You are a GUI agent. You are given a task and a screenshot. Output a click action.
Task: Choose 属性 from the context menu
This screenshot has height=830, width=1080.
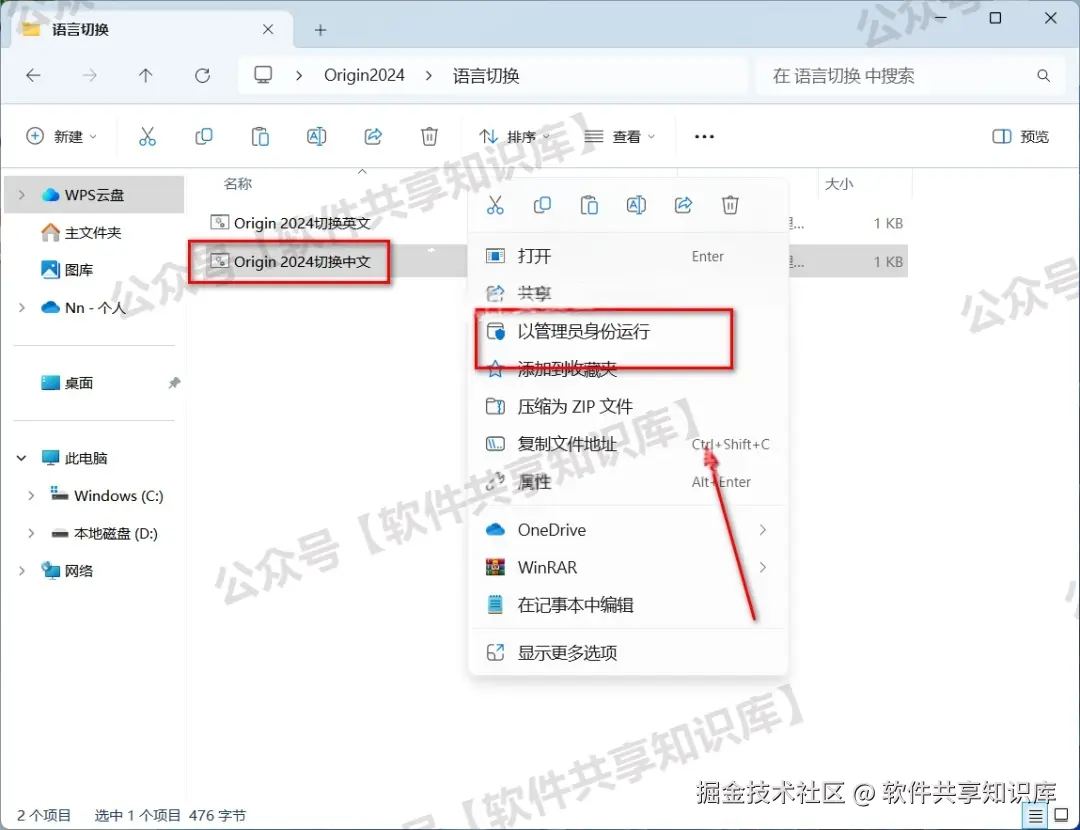click(x=628, y=481)
